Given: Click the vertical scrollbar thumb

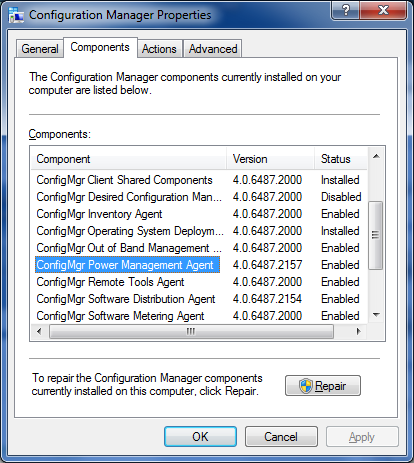Looking at the screenshot, I should pyautogui.click(x=376, y=235).
